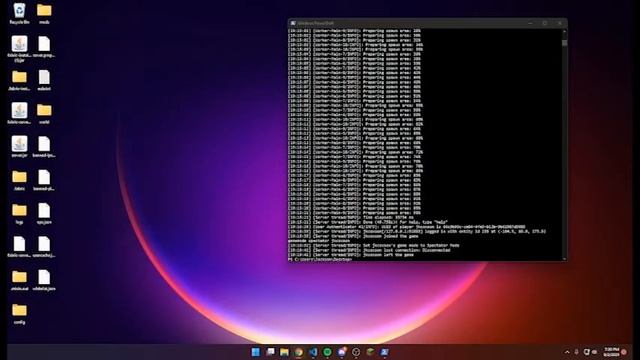Select the server.properties file icon
The height and width of the screenshot is (360, 640).
coord(44,47)
